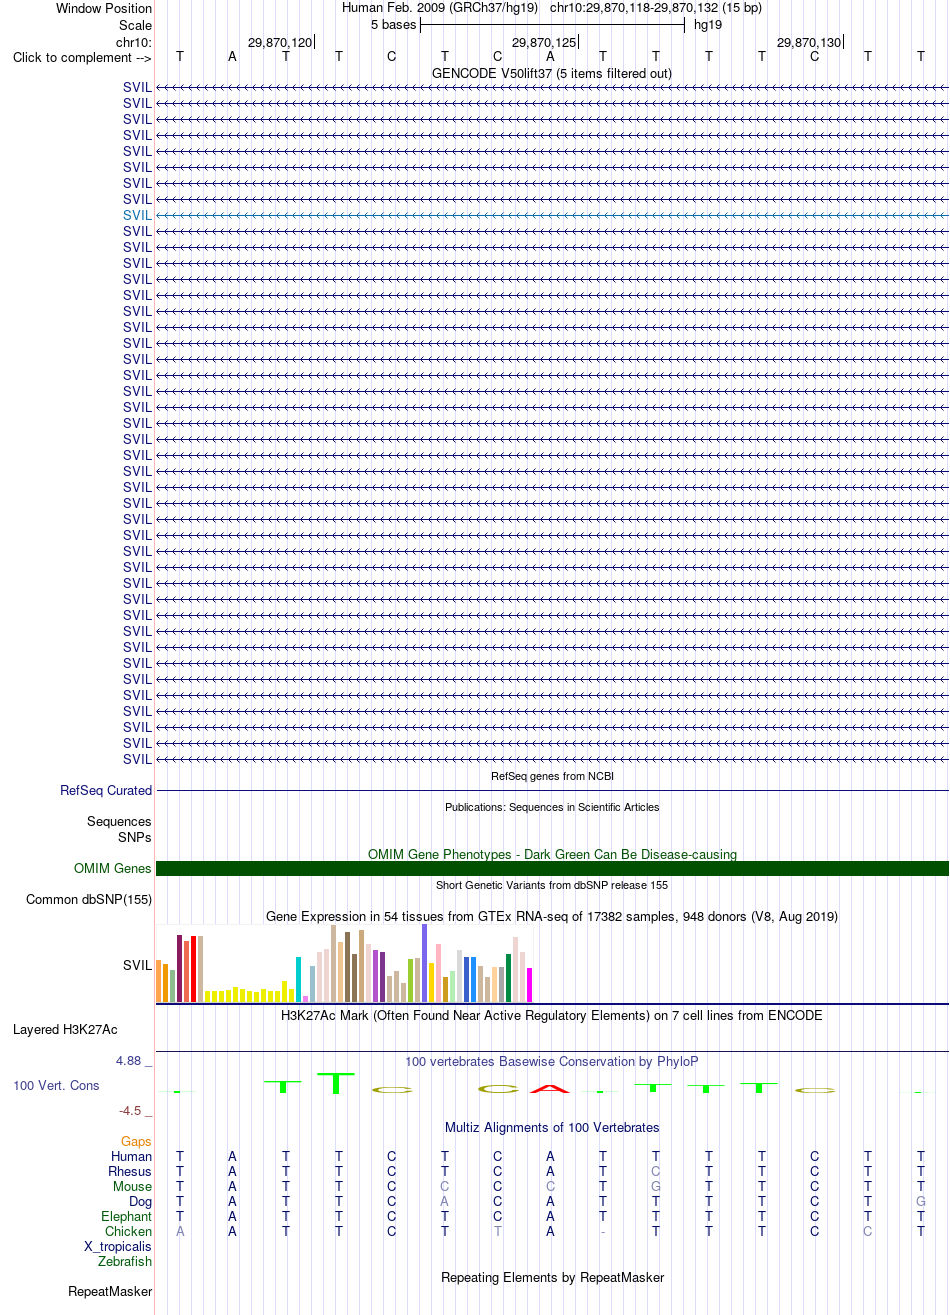Click the Zebrafish species label
This screenshot has width=950, height=1315.
125,1261
